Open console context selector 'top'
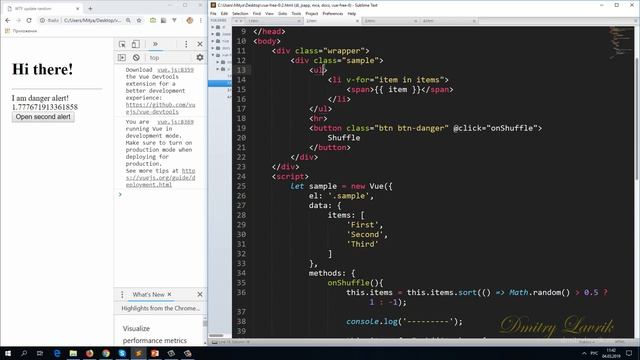Screen dimensions: 640x360 [x=154, y=58]
